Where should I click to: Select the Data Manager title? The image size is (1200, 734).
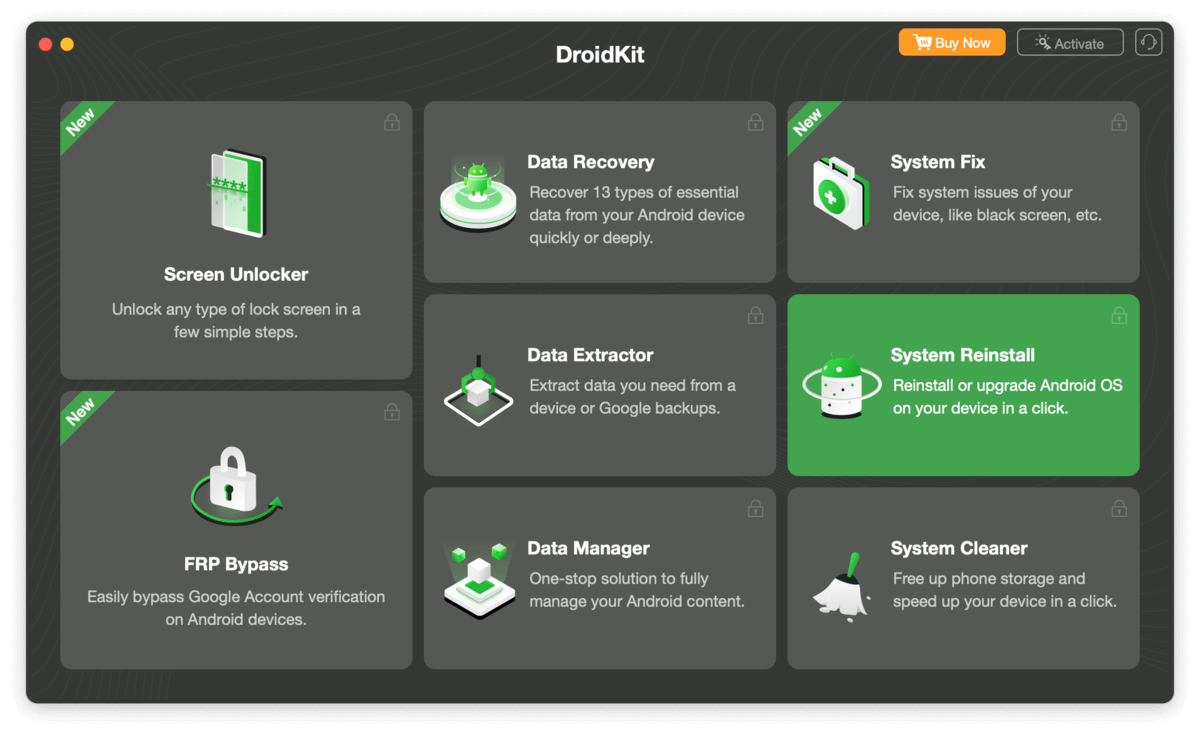point(589,548)
